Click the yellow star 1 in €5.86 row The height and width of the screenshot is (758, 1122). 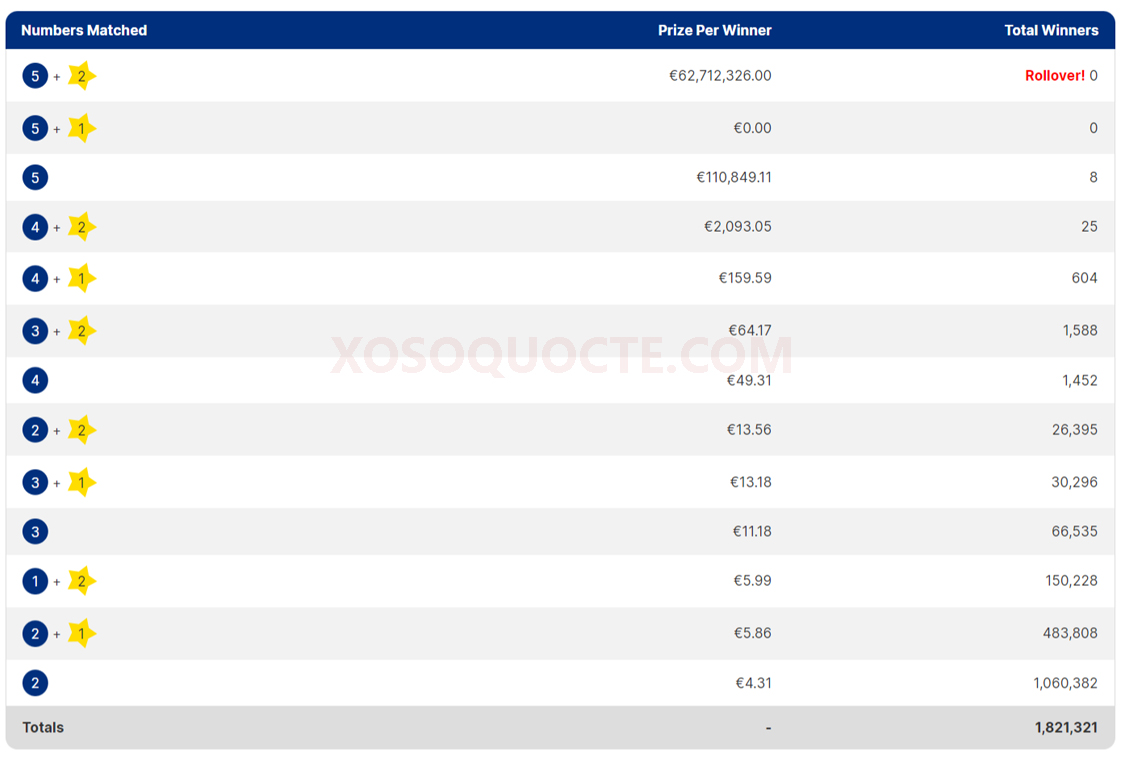pyautogui.click(x=82, y=633)
